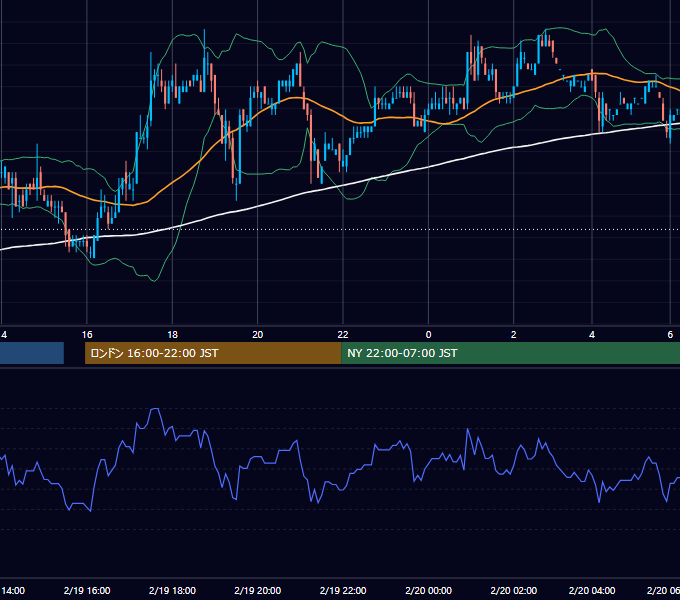
Task: Click the hour 22 axis tick label
Action: (x=343, y=335)
